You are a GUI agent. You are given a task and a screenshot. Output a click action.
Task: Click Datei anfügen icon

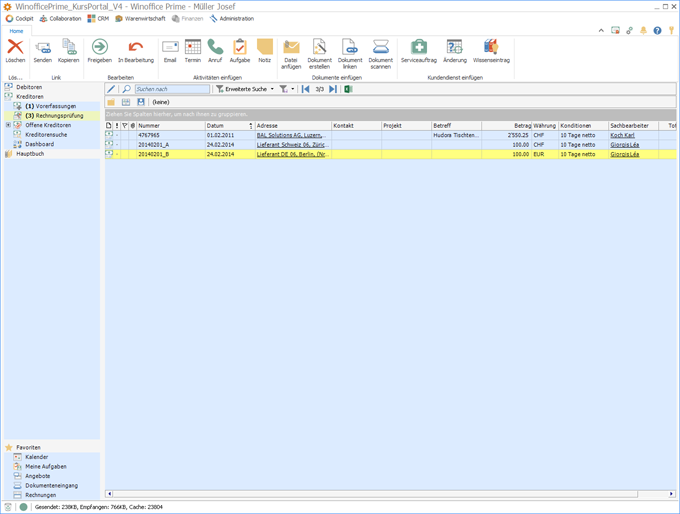[x=291, y=47]
